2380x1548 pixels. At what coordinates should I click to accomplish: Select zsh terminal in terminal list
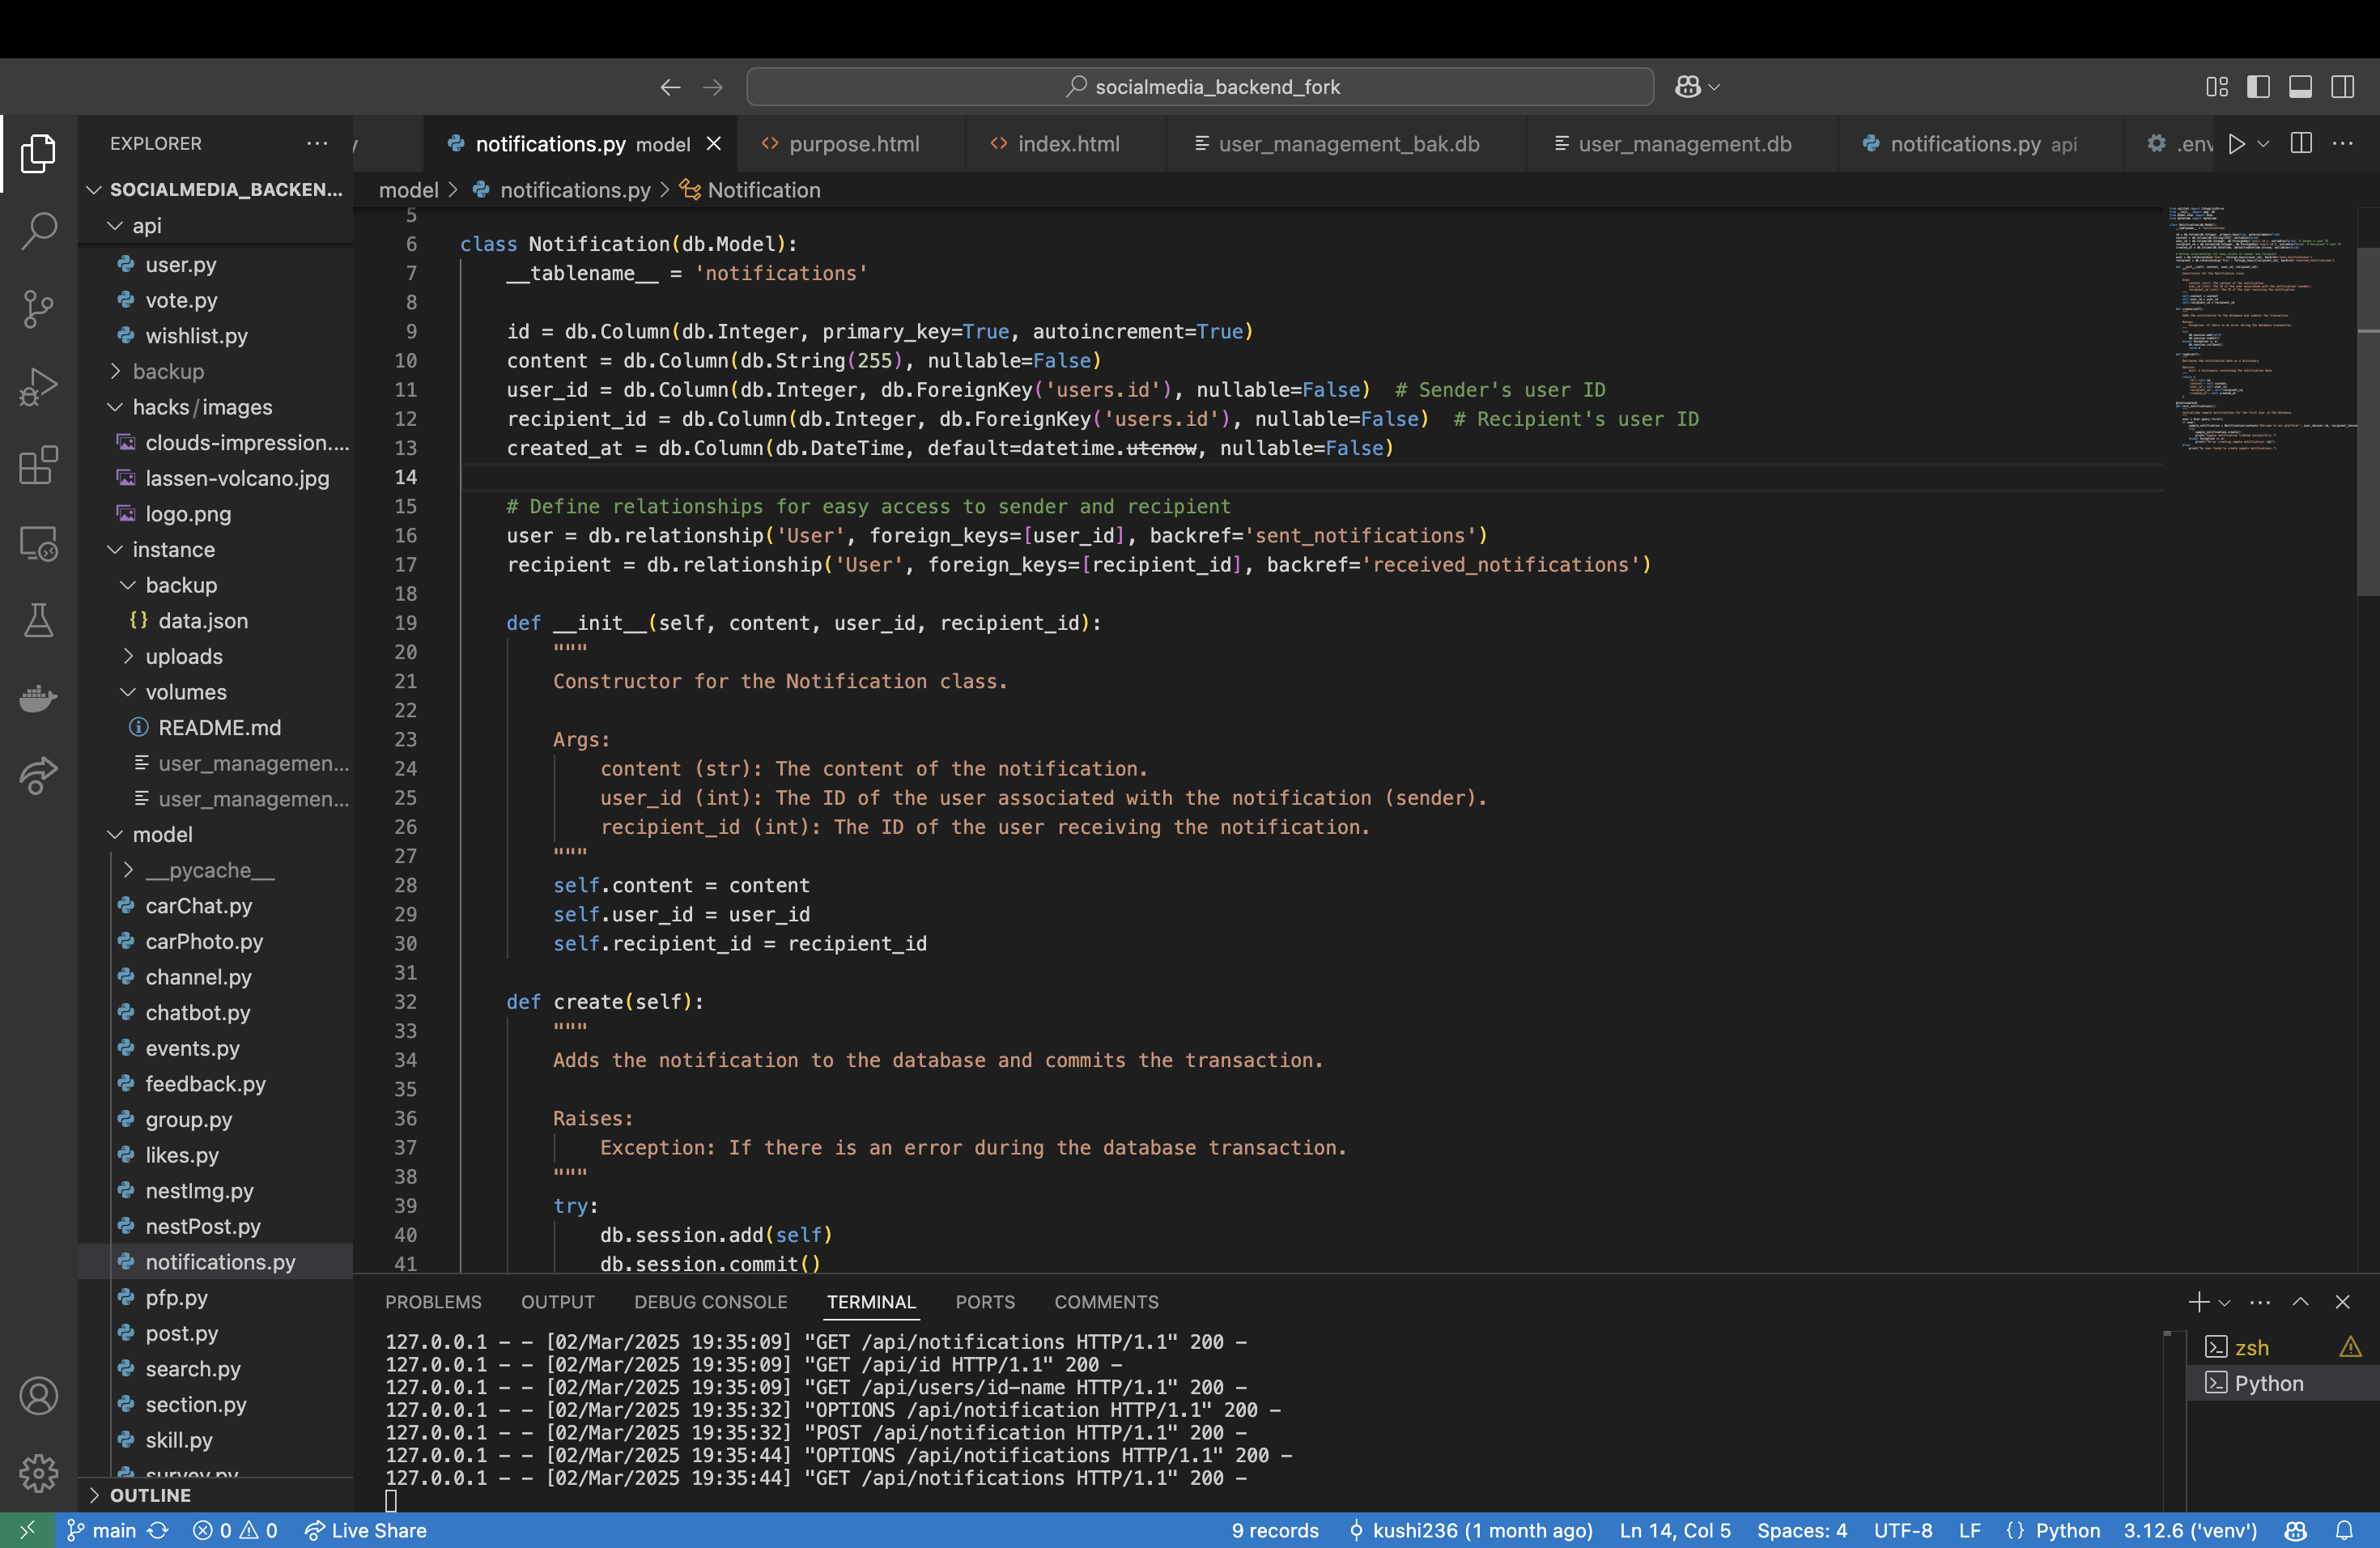tap(2282, 1348)
